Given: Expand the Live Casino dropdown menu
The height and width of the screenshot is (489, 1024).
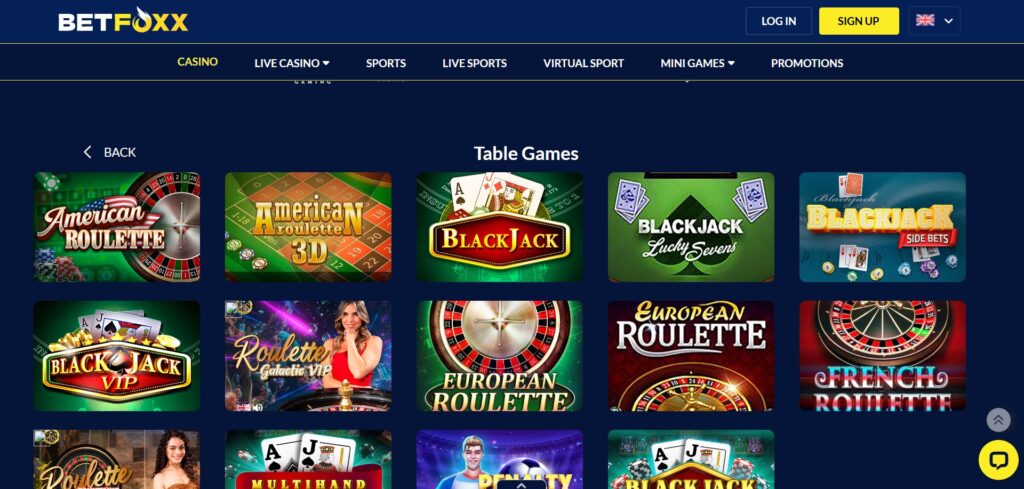Looking at the screenshot, I should 292,63.
